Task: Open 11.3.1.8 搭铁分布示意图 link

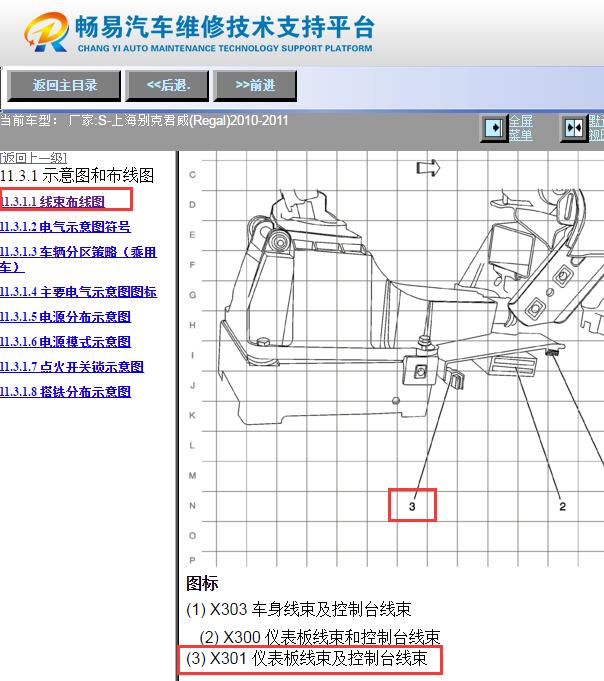Action: (x=65, y=392)
